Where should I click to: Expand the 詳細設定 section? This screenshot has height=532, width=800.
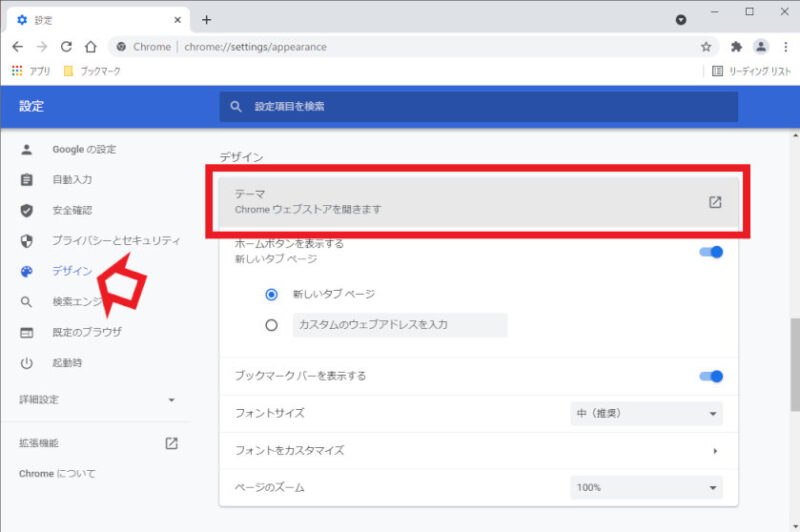[97, 400]
